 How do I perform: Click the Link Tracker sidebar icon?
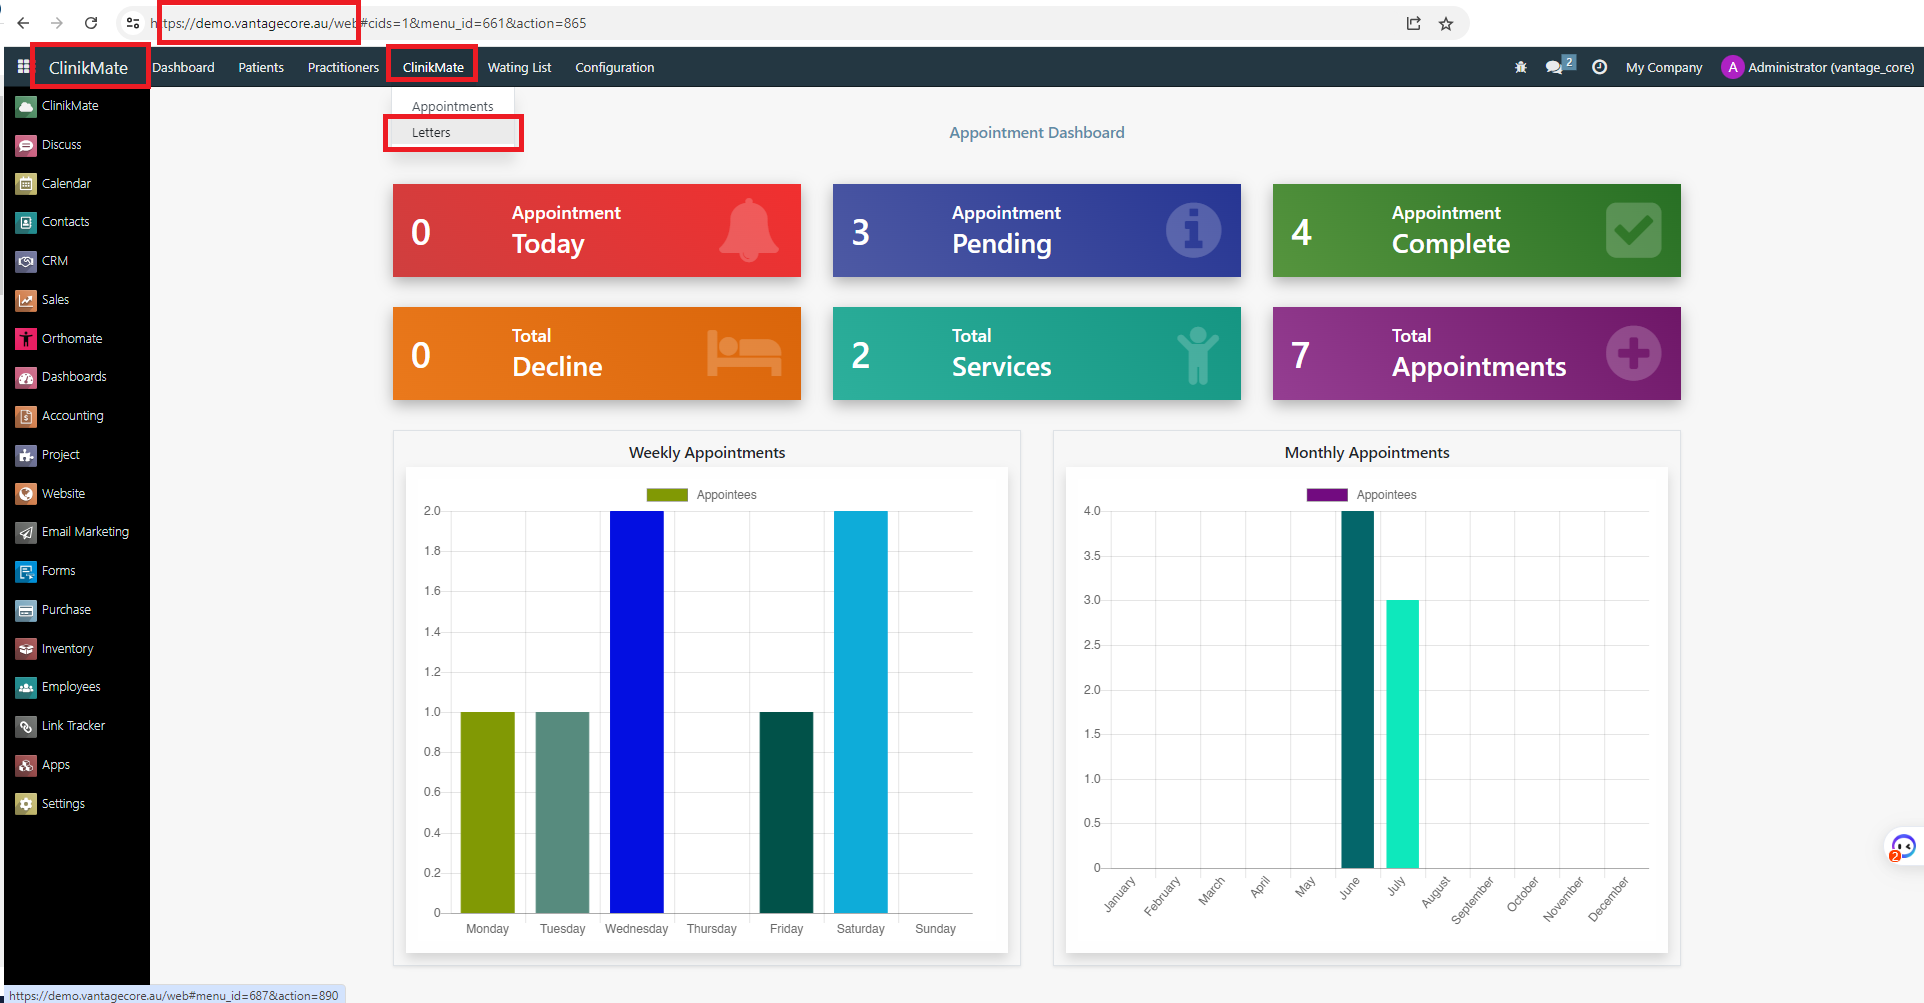pos(26,727)
